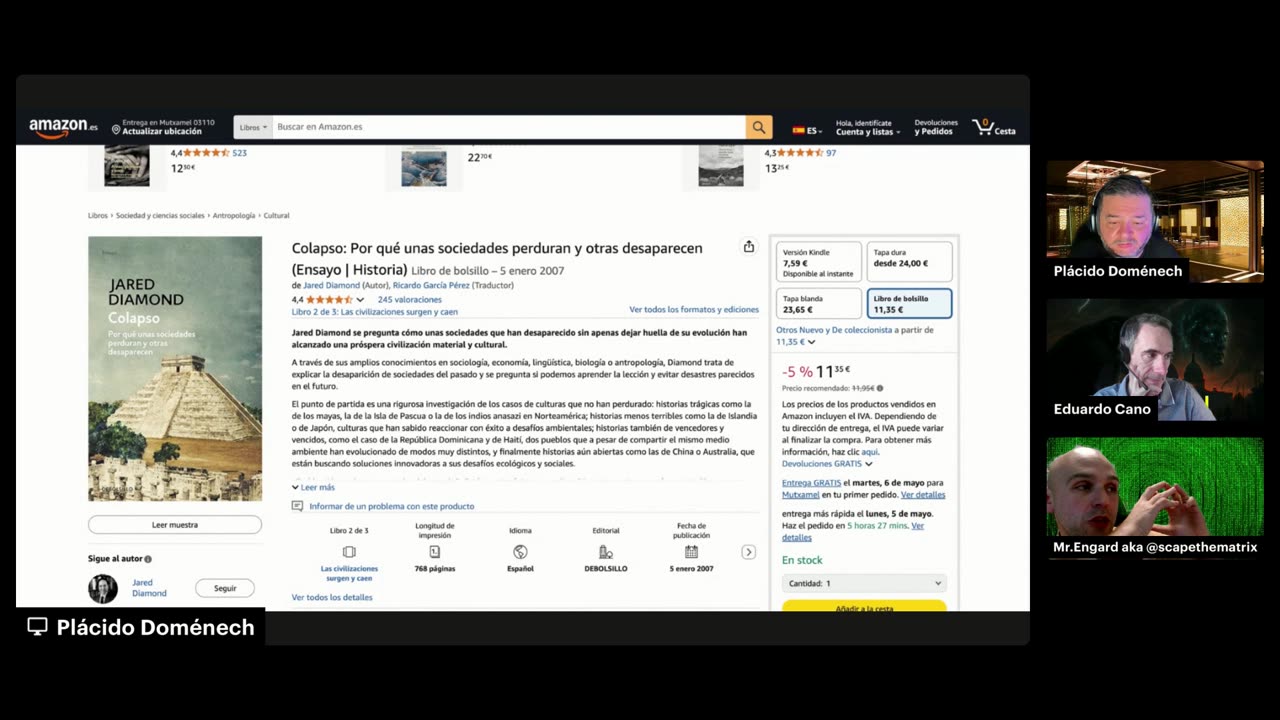Click the report problem speech icon

coord(297,506)
